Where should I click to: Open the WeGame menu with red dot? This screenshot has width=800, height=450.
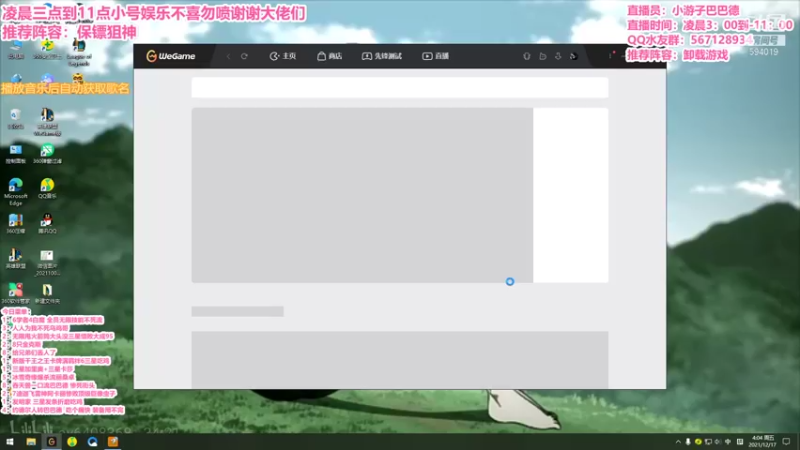click(610, 55)
